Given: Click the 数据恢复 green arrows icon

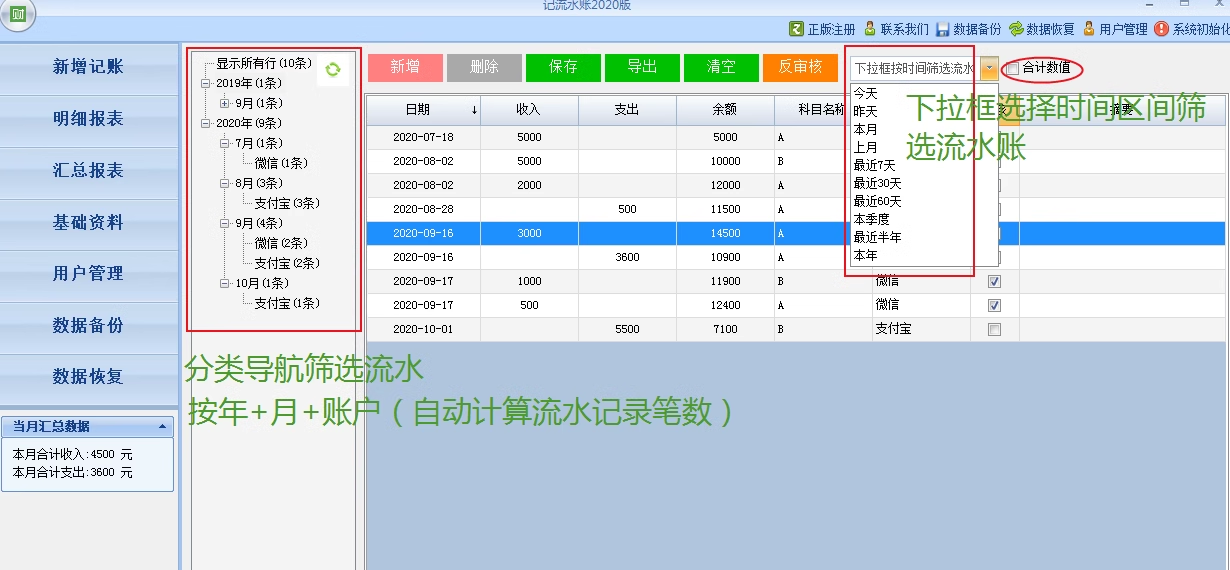Looking at the screenshot, I should pos(1016,29).
